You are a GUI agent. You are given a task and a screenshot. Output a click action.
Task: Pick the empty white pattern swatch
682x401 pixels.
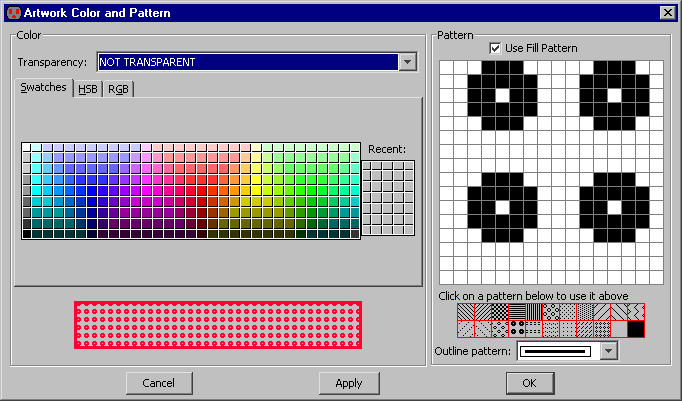[x=619, y=328]
